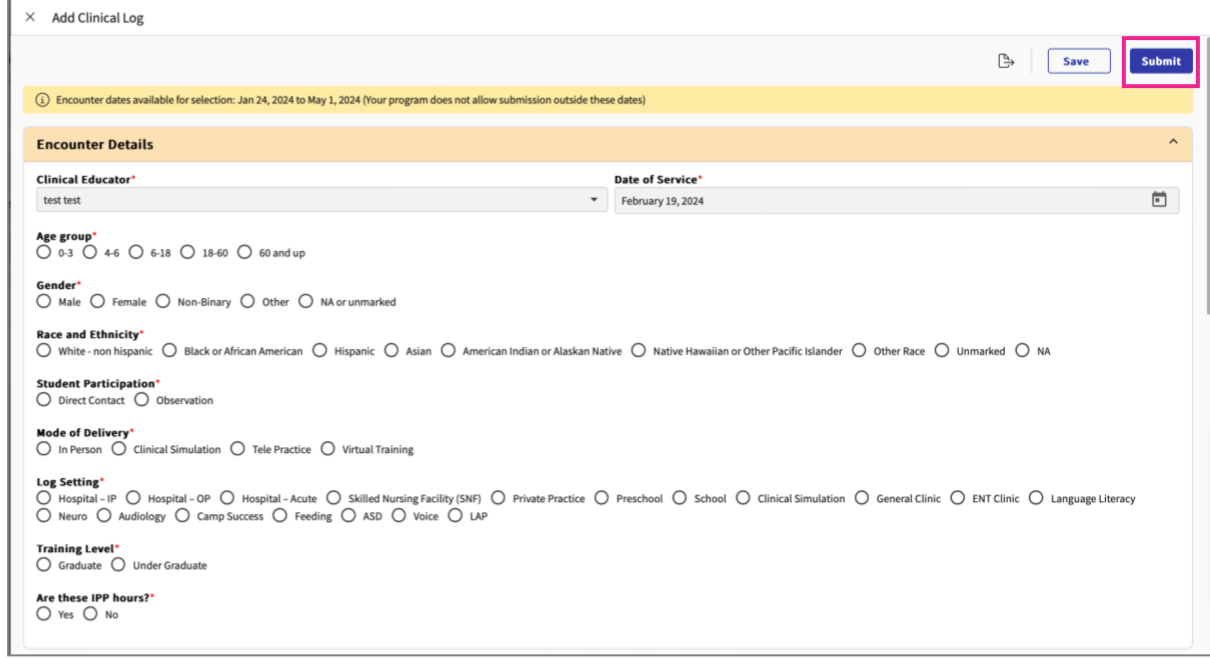The height and width of the screenshot is (658, 1210).
Task: Open the Date of Service calendar picker
Action: [1159, 200]
